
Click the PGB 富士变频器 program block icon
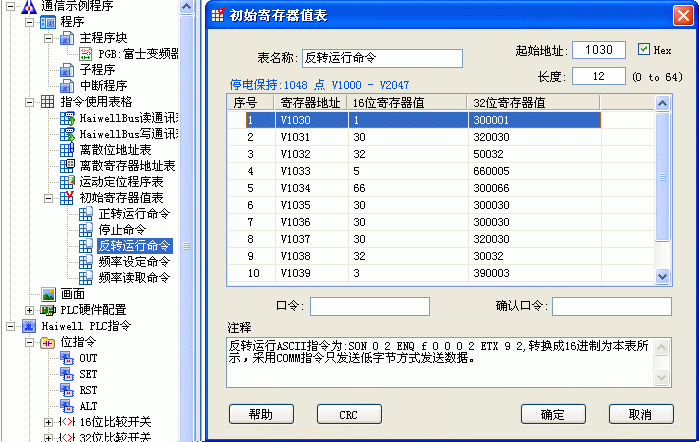[86, 54]
